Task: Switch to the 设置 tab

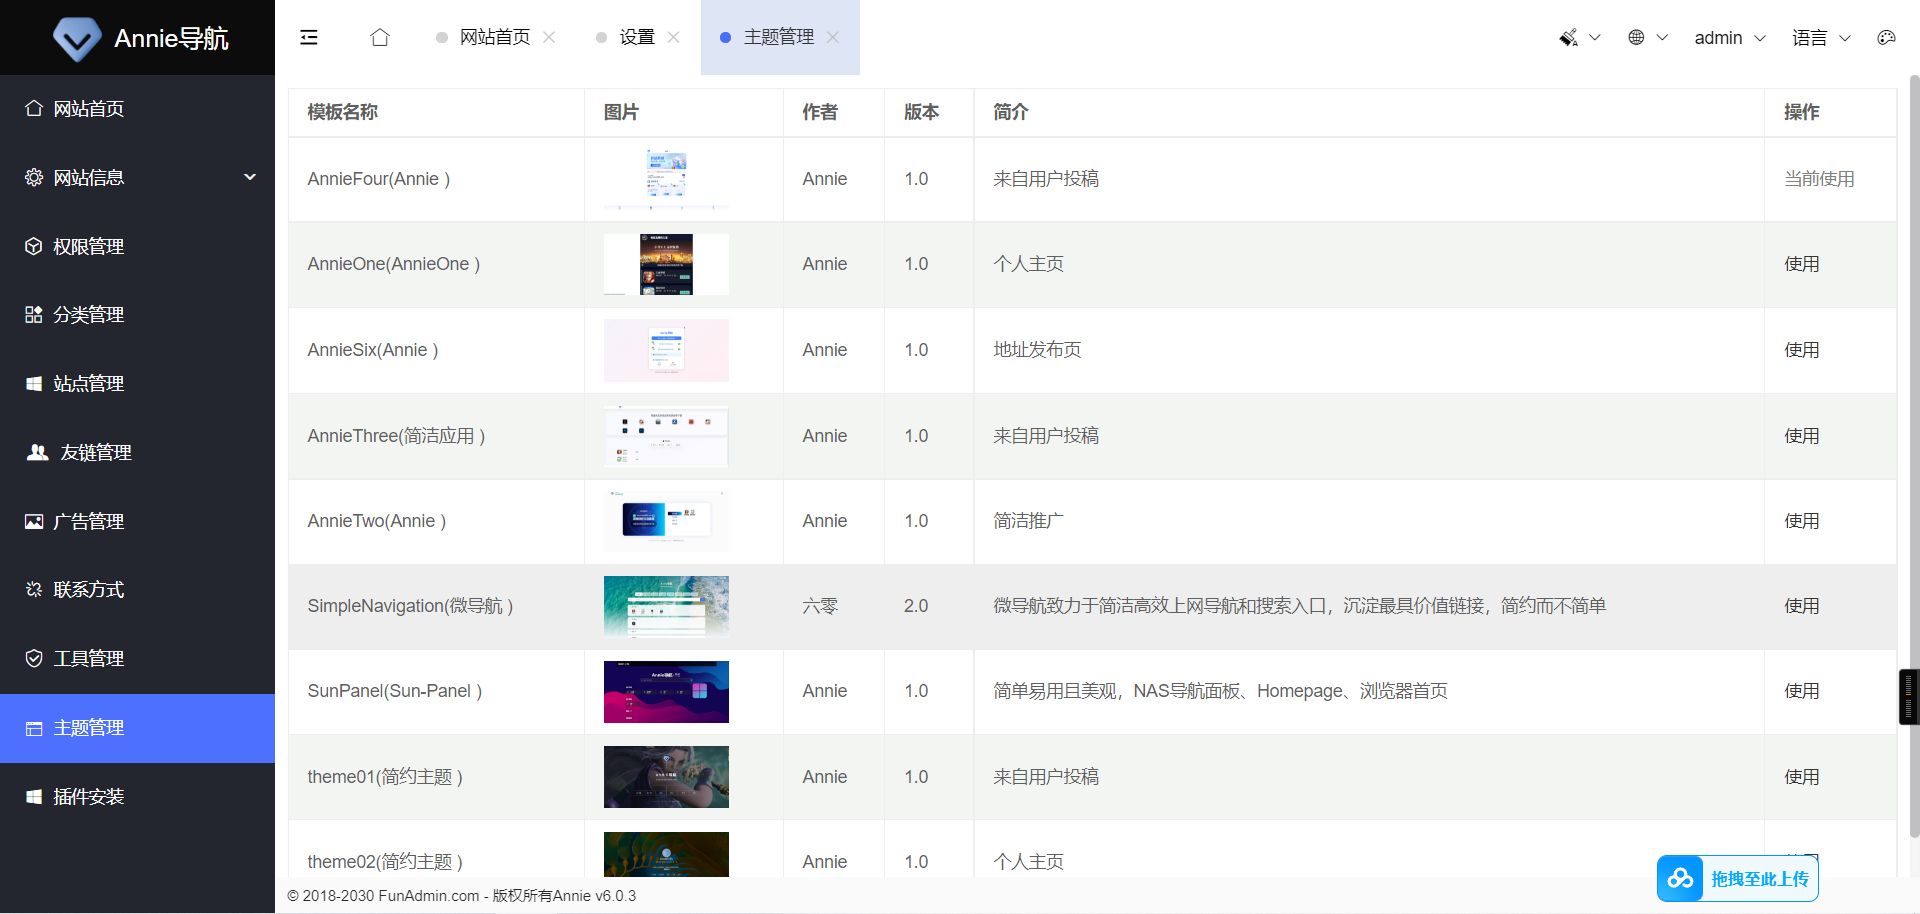Action: point(636,37)
